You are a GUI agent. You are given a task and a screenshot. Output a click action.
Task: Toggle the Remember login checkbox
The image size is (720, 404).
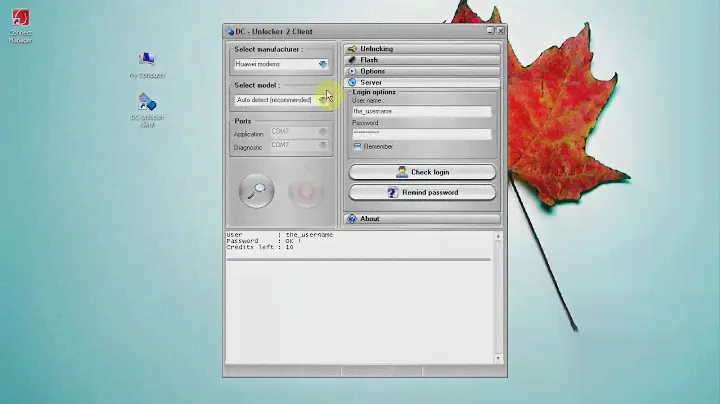coord(357,146)
